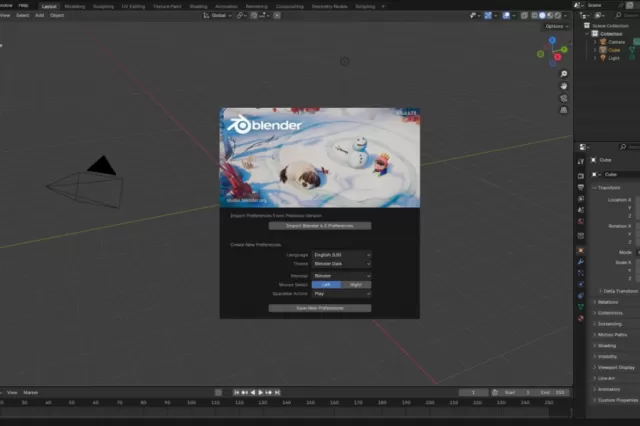Click the blue Z axis on the navigation gizmo
Image resolution: width=640 pixels, height=426 pixels.
(552, 40)
